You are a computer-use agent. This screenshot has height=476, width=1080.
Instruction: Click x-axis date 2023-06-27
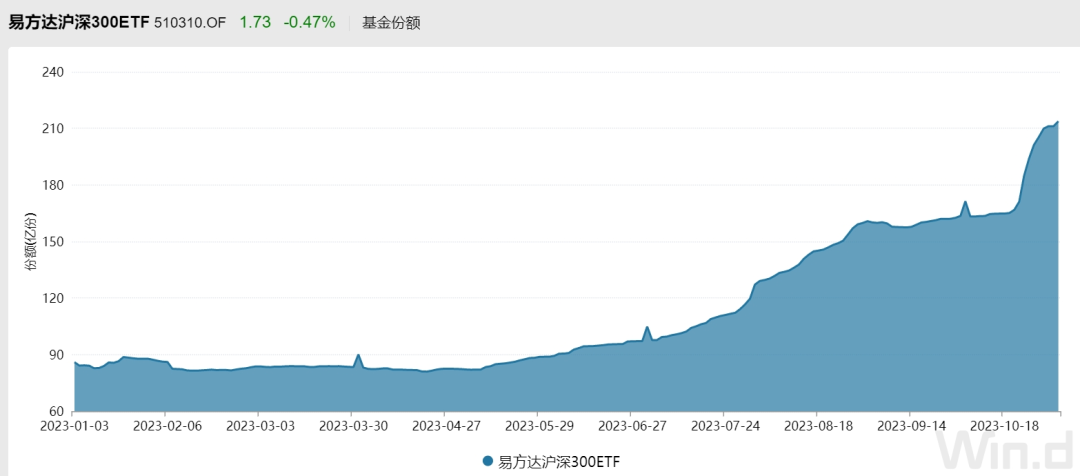pos(630,426)
